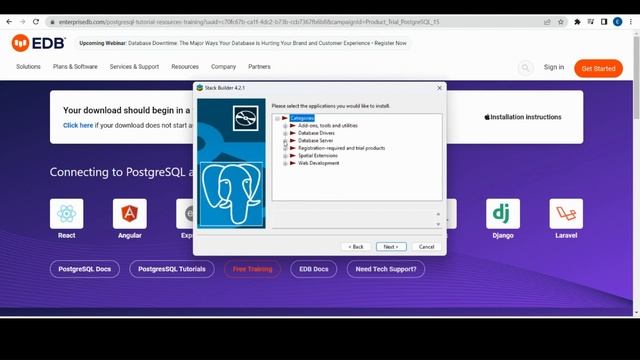
Task: Collapse the Categories root node
Action: click(277, 118)
